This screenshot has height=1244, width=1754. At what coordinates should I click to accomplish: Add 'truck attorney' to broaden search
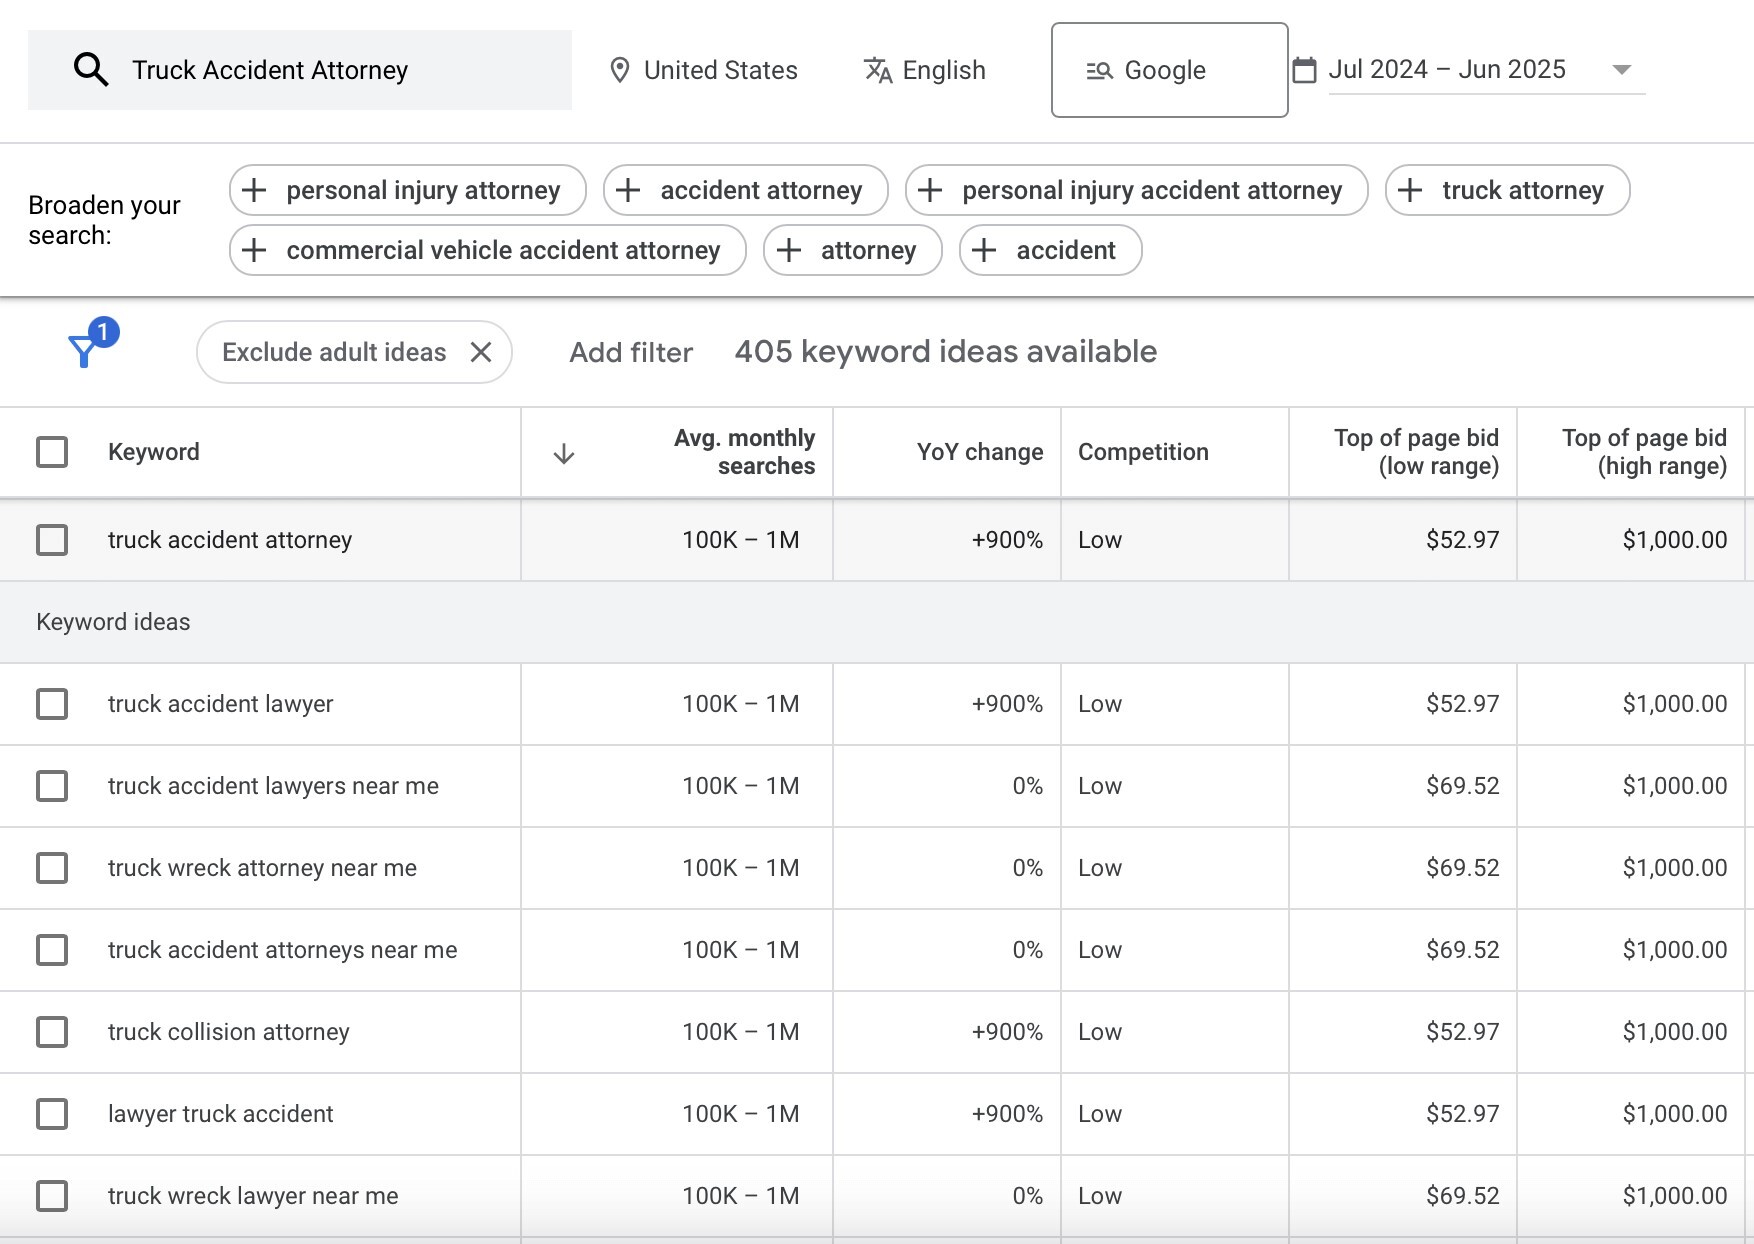(1507, 190)
